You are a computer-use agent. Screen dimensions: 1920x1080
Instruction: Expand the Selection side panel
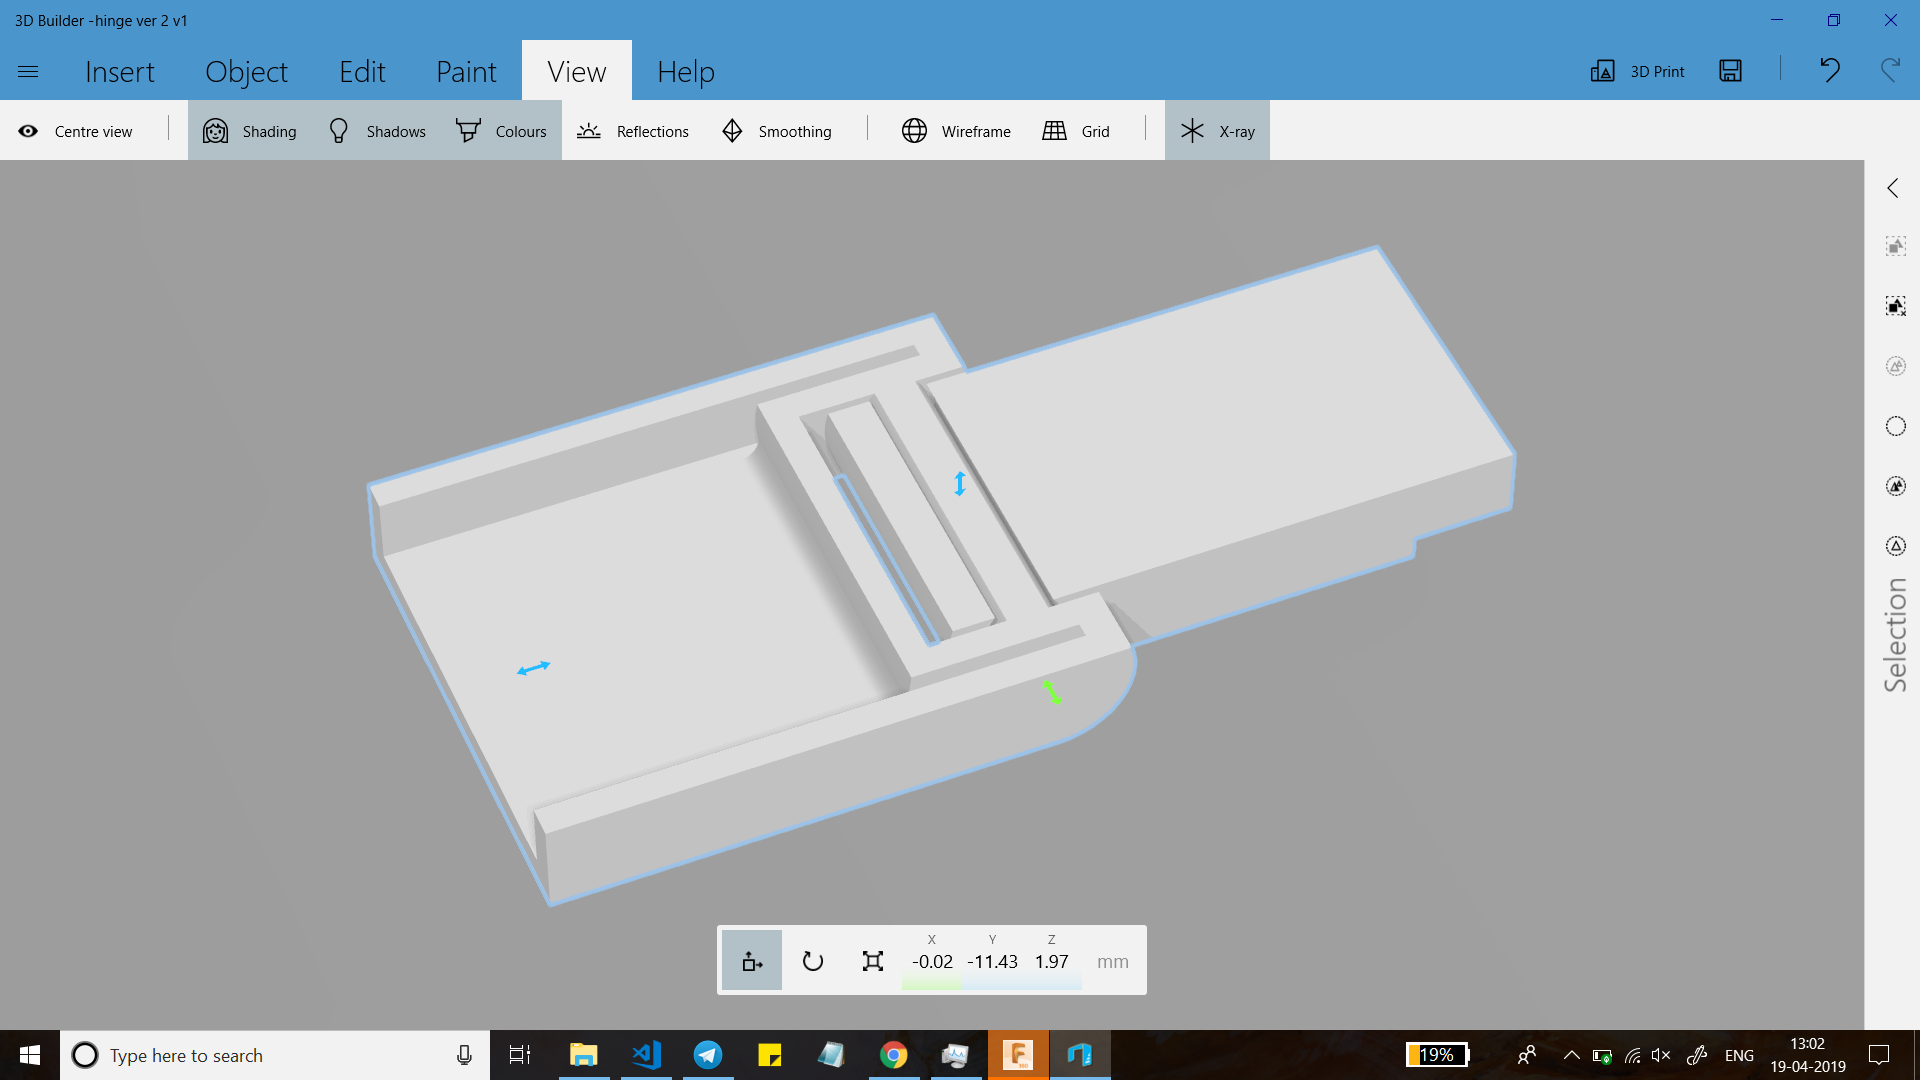click(x=1892, y=188)
